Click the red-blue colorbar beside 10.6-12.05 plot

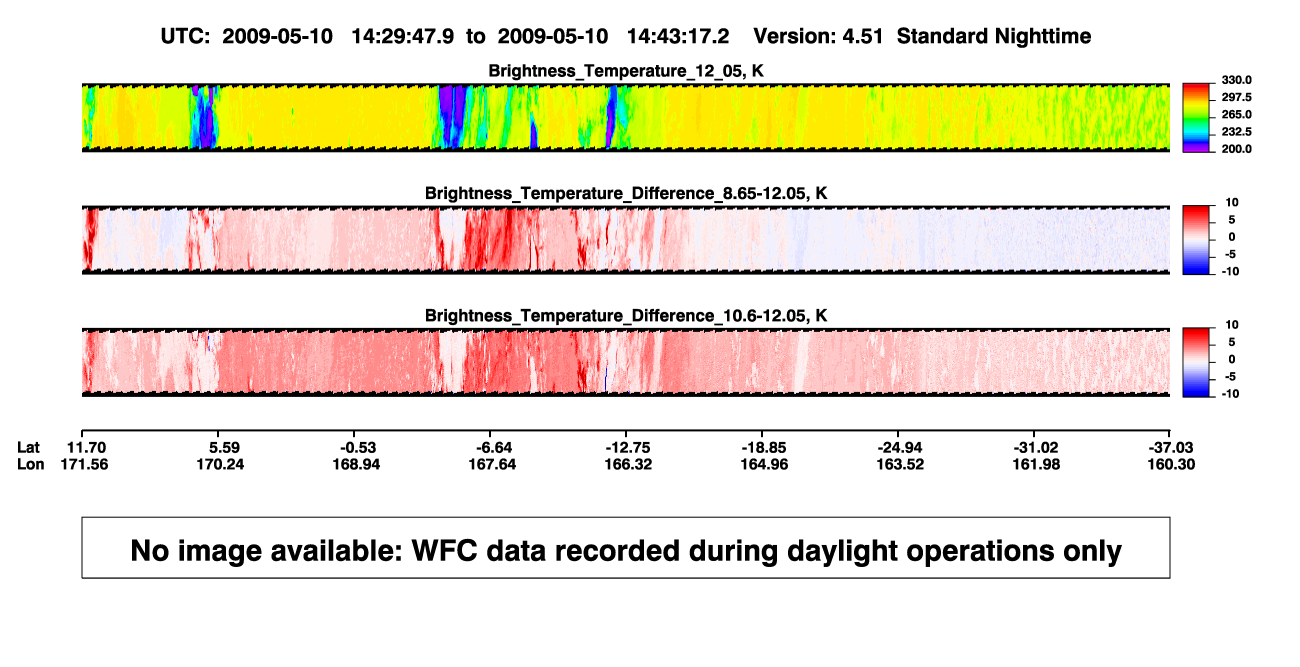pyautogui.click(x=1195, y=361)
